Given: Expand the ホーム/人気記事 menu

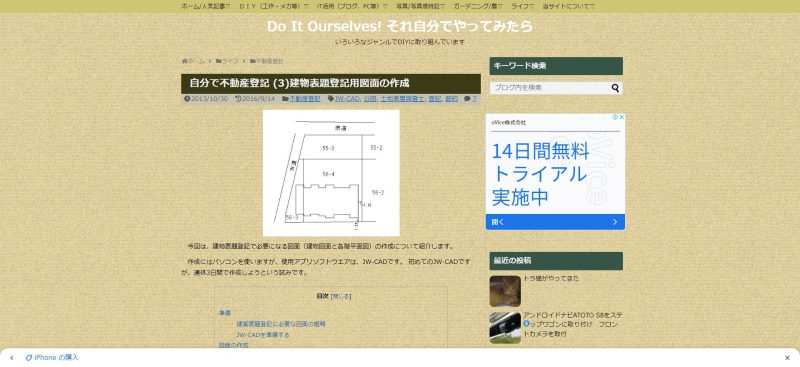Looking at the screenshot, I should click(x=206, y=6).
